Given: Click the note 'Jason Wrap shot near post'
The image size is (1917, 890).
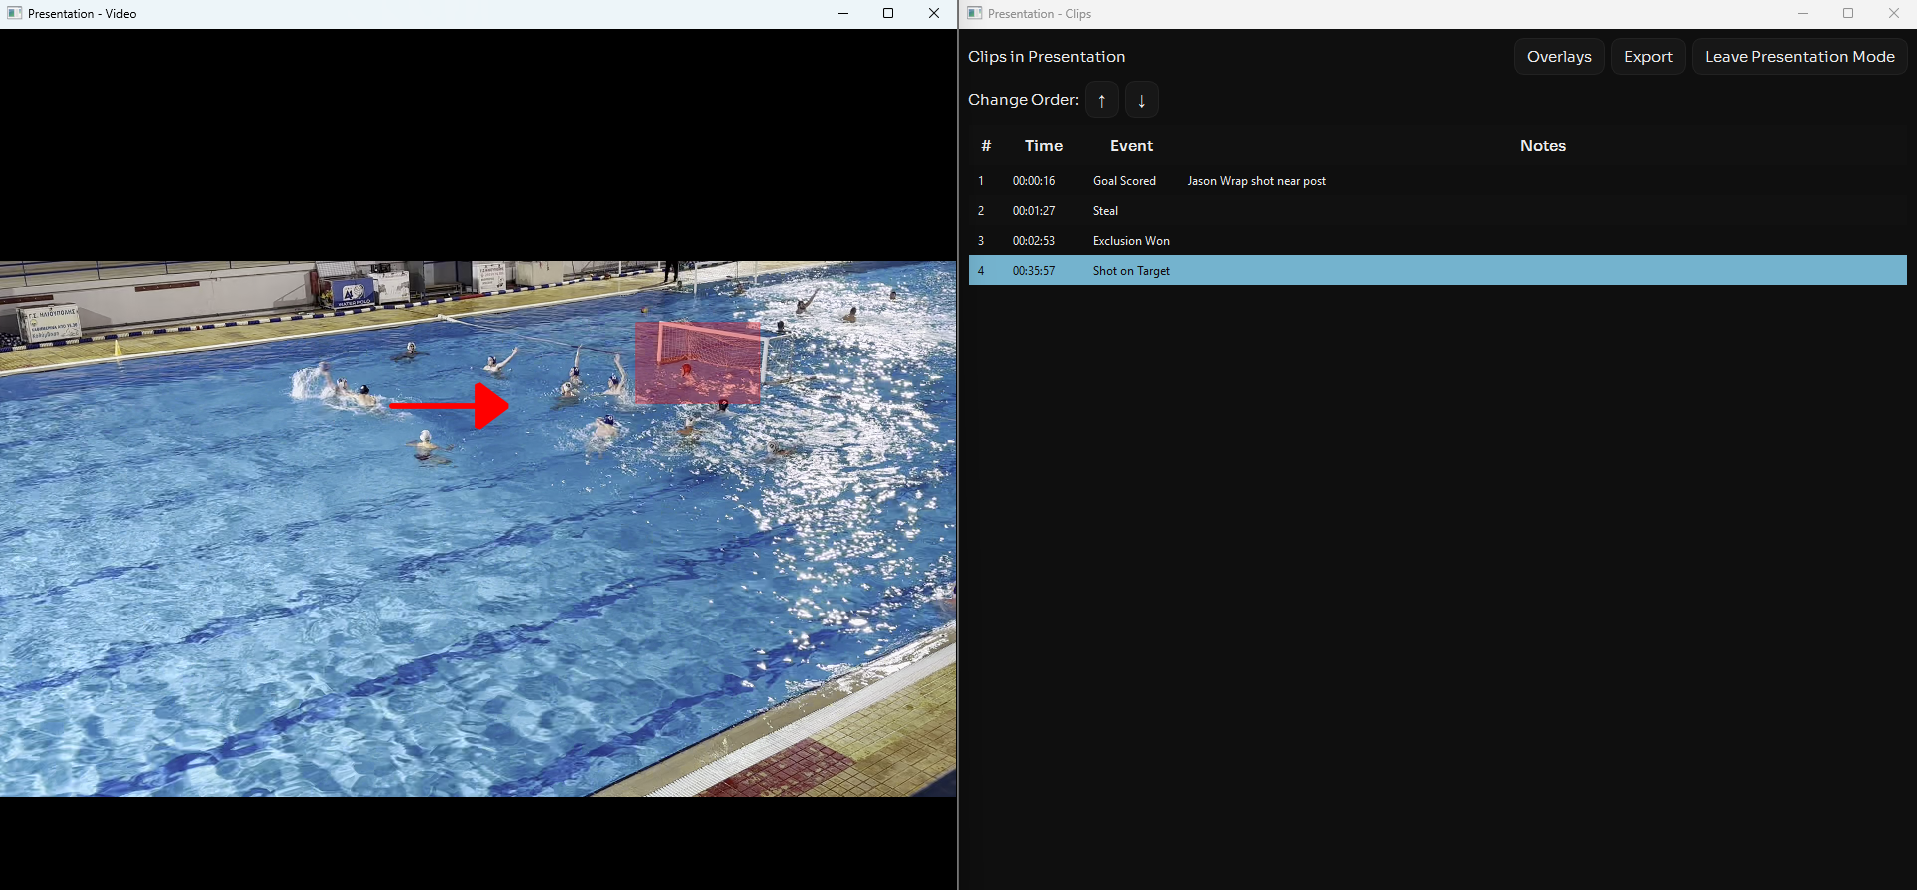Looking at the screenshot, I should click(1256, 181).
